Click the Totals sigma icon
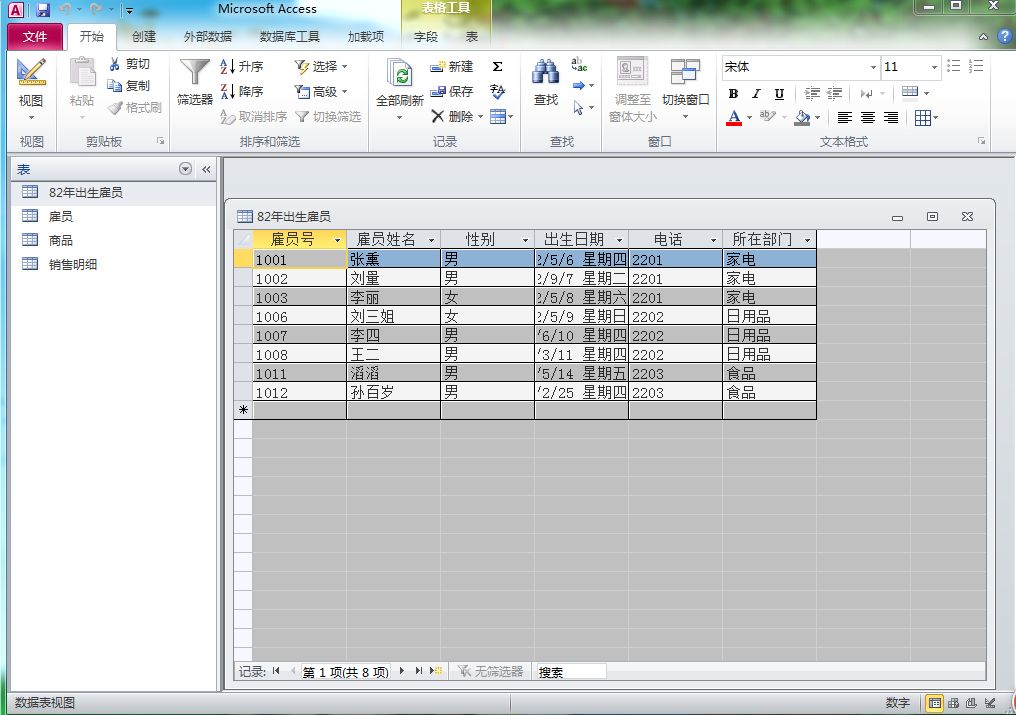The image size is (1016, 715). tap(498, 67)
